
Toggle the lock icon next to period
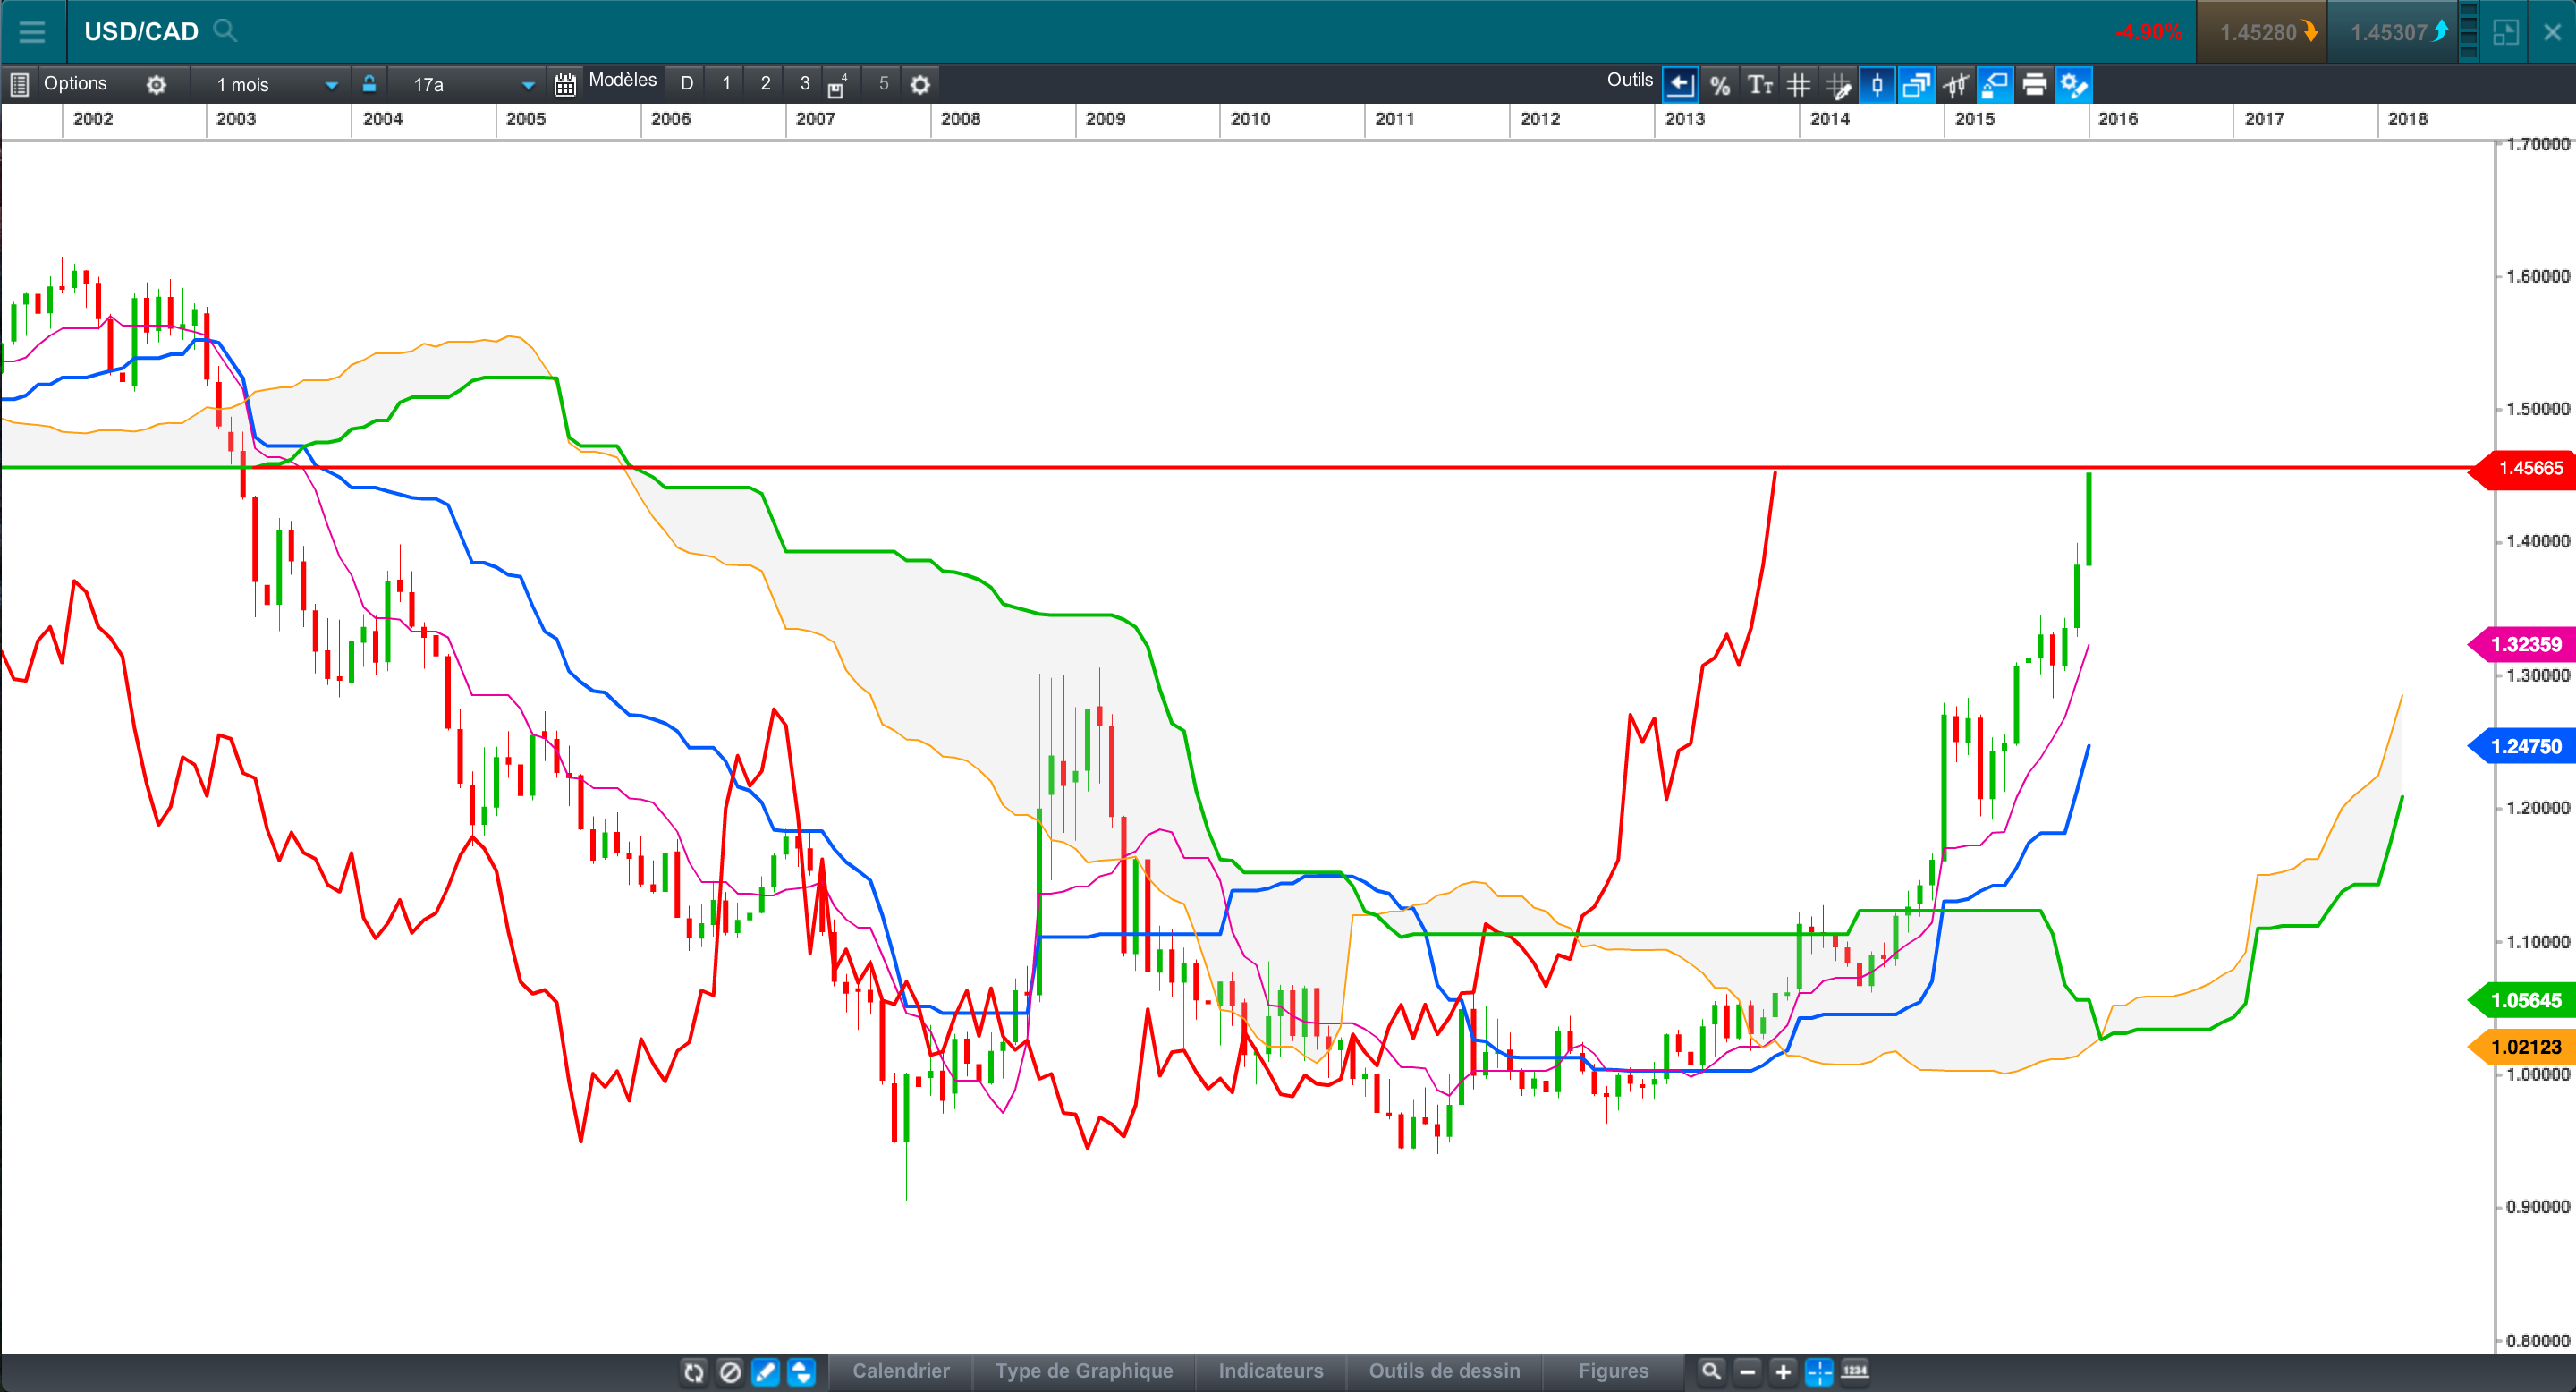tap(369, 84)
